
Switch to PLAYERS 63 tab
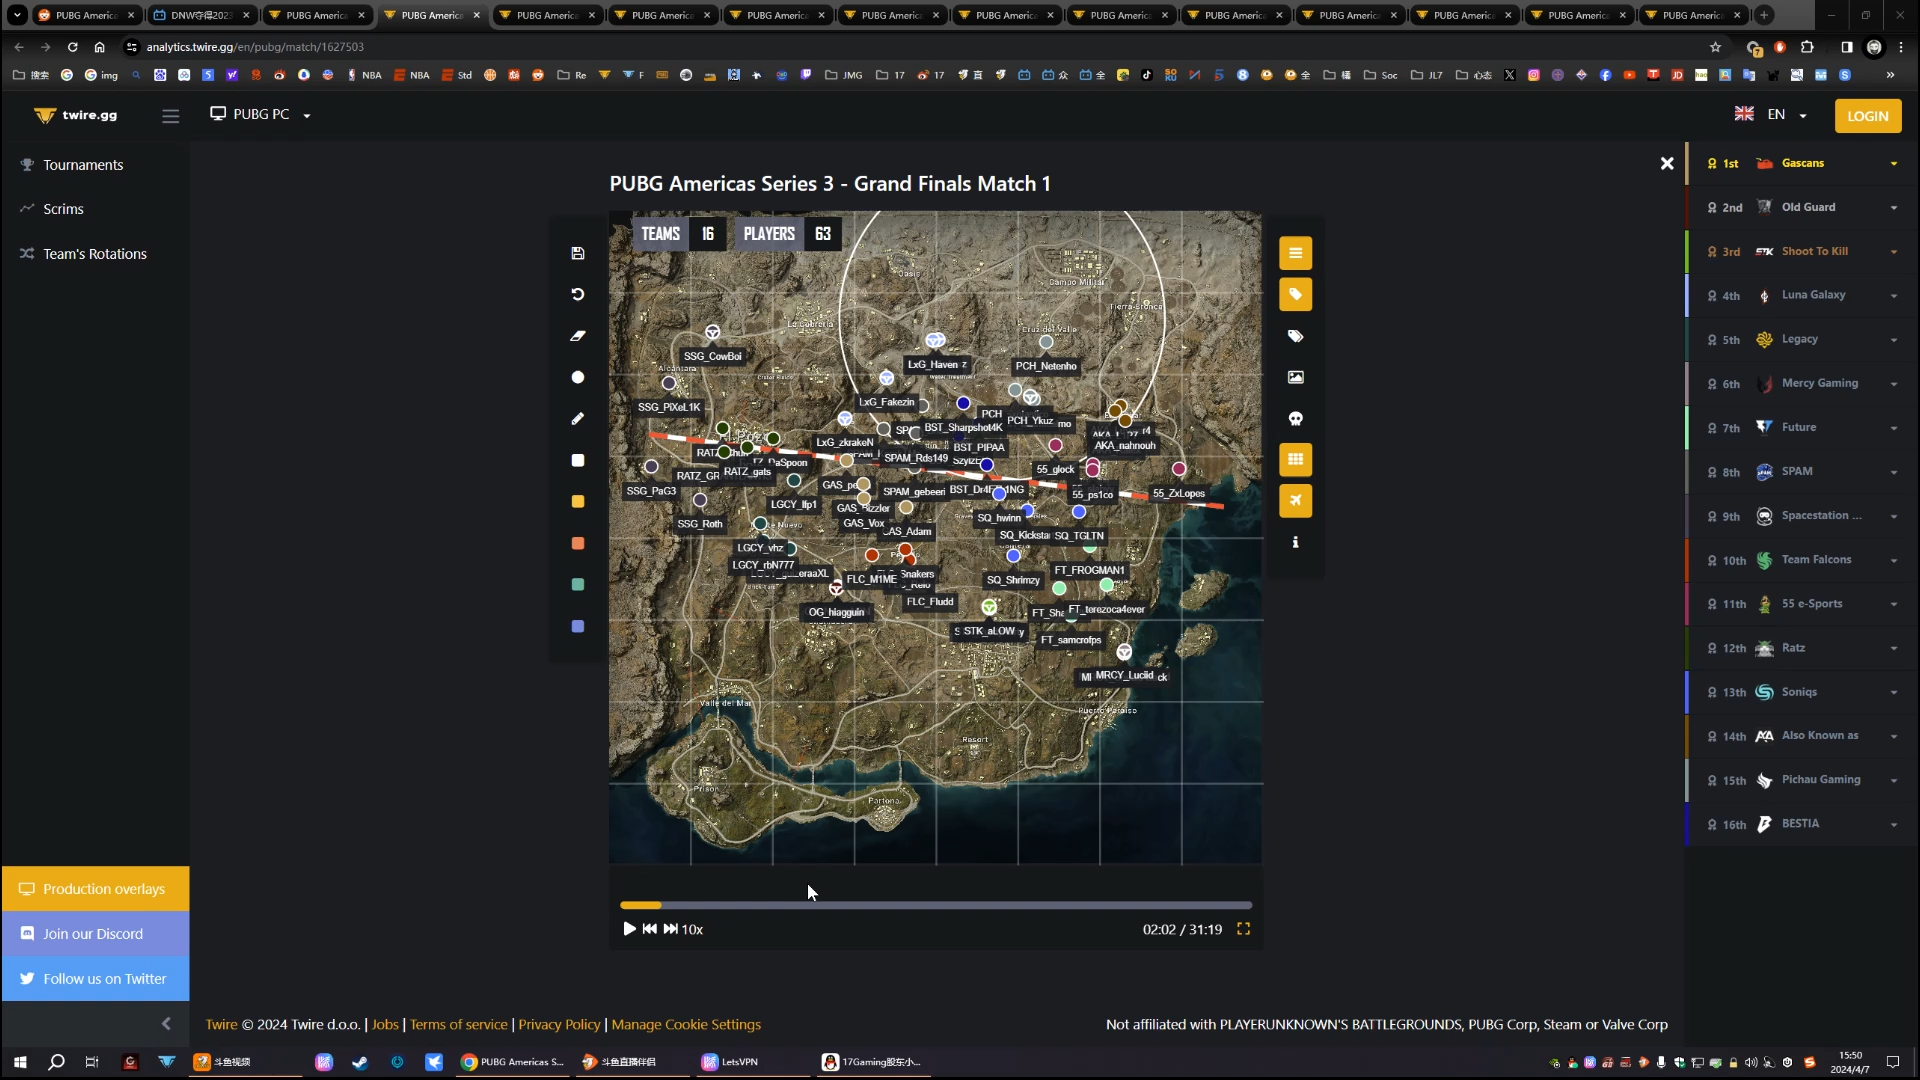pos(786,233)
